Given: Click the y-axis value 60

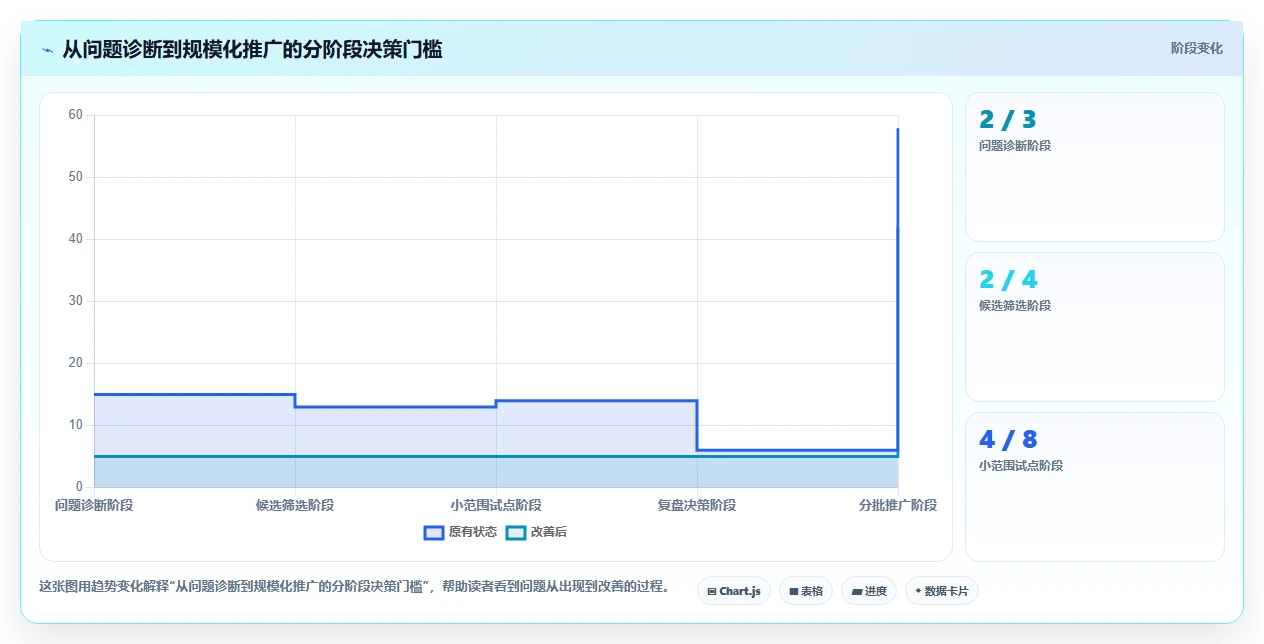Looking at the screenshot, I should [76, 115].
